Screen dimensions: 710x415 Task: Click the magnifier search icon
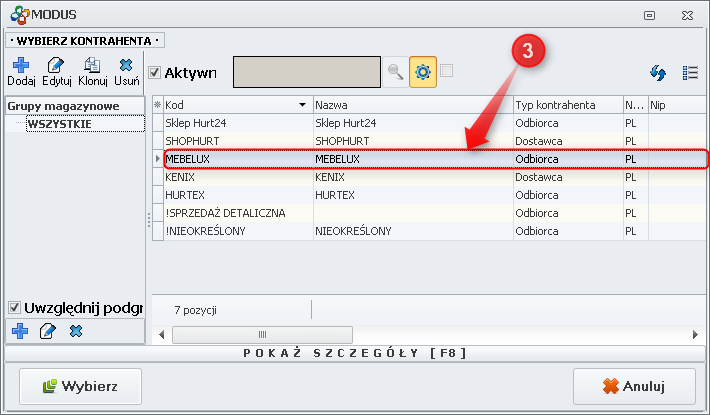click(395, 72)
